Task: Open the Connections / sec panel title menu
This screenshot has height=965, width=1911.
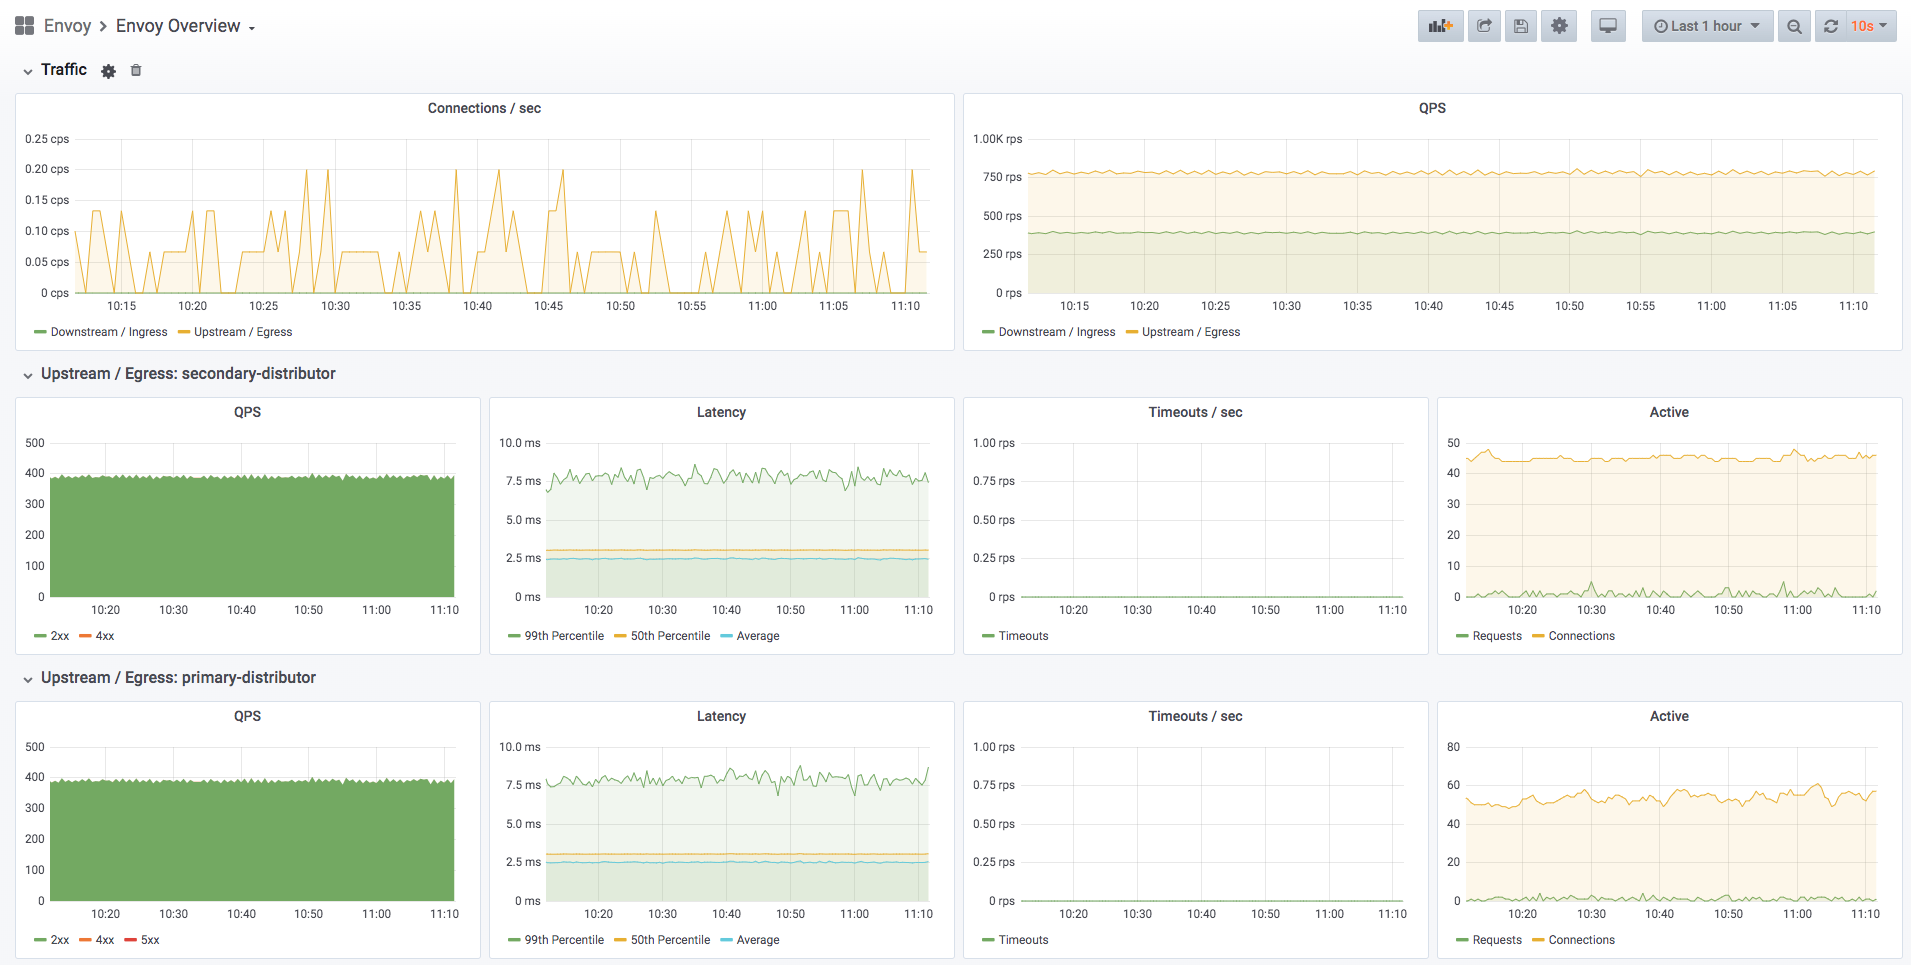Action: coord(484,108)
